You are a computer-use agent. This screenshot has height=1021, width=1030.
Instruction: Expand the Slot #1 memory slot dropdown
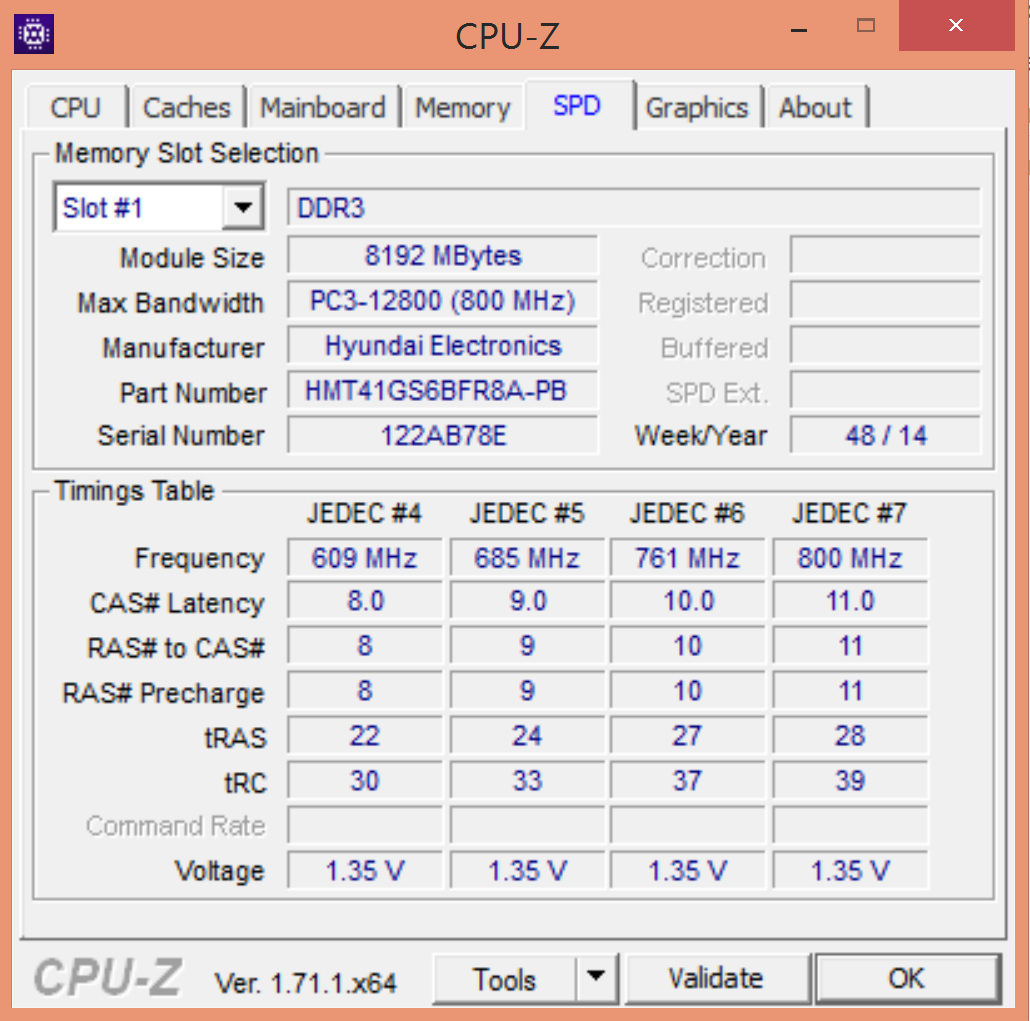coord(243,208)
